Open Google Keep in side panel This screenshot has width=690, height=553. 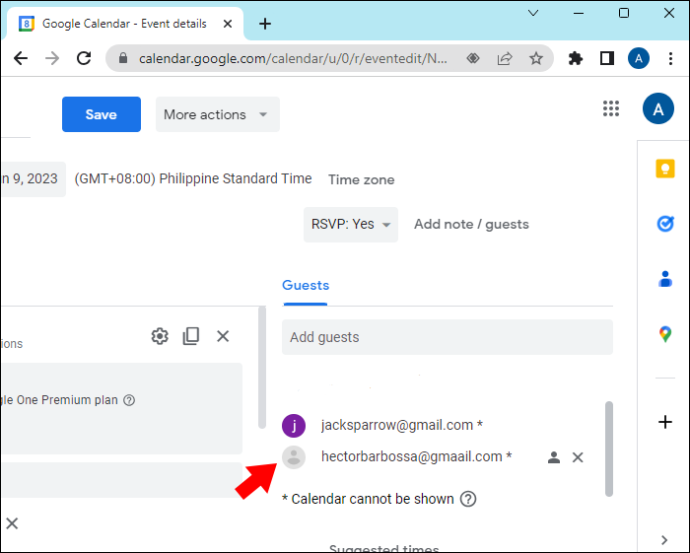[665, 168]
